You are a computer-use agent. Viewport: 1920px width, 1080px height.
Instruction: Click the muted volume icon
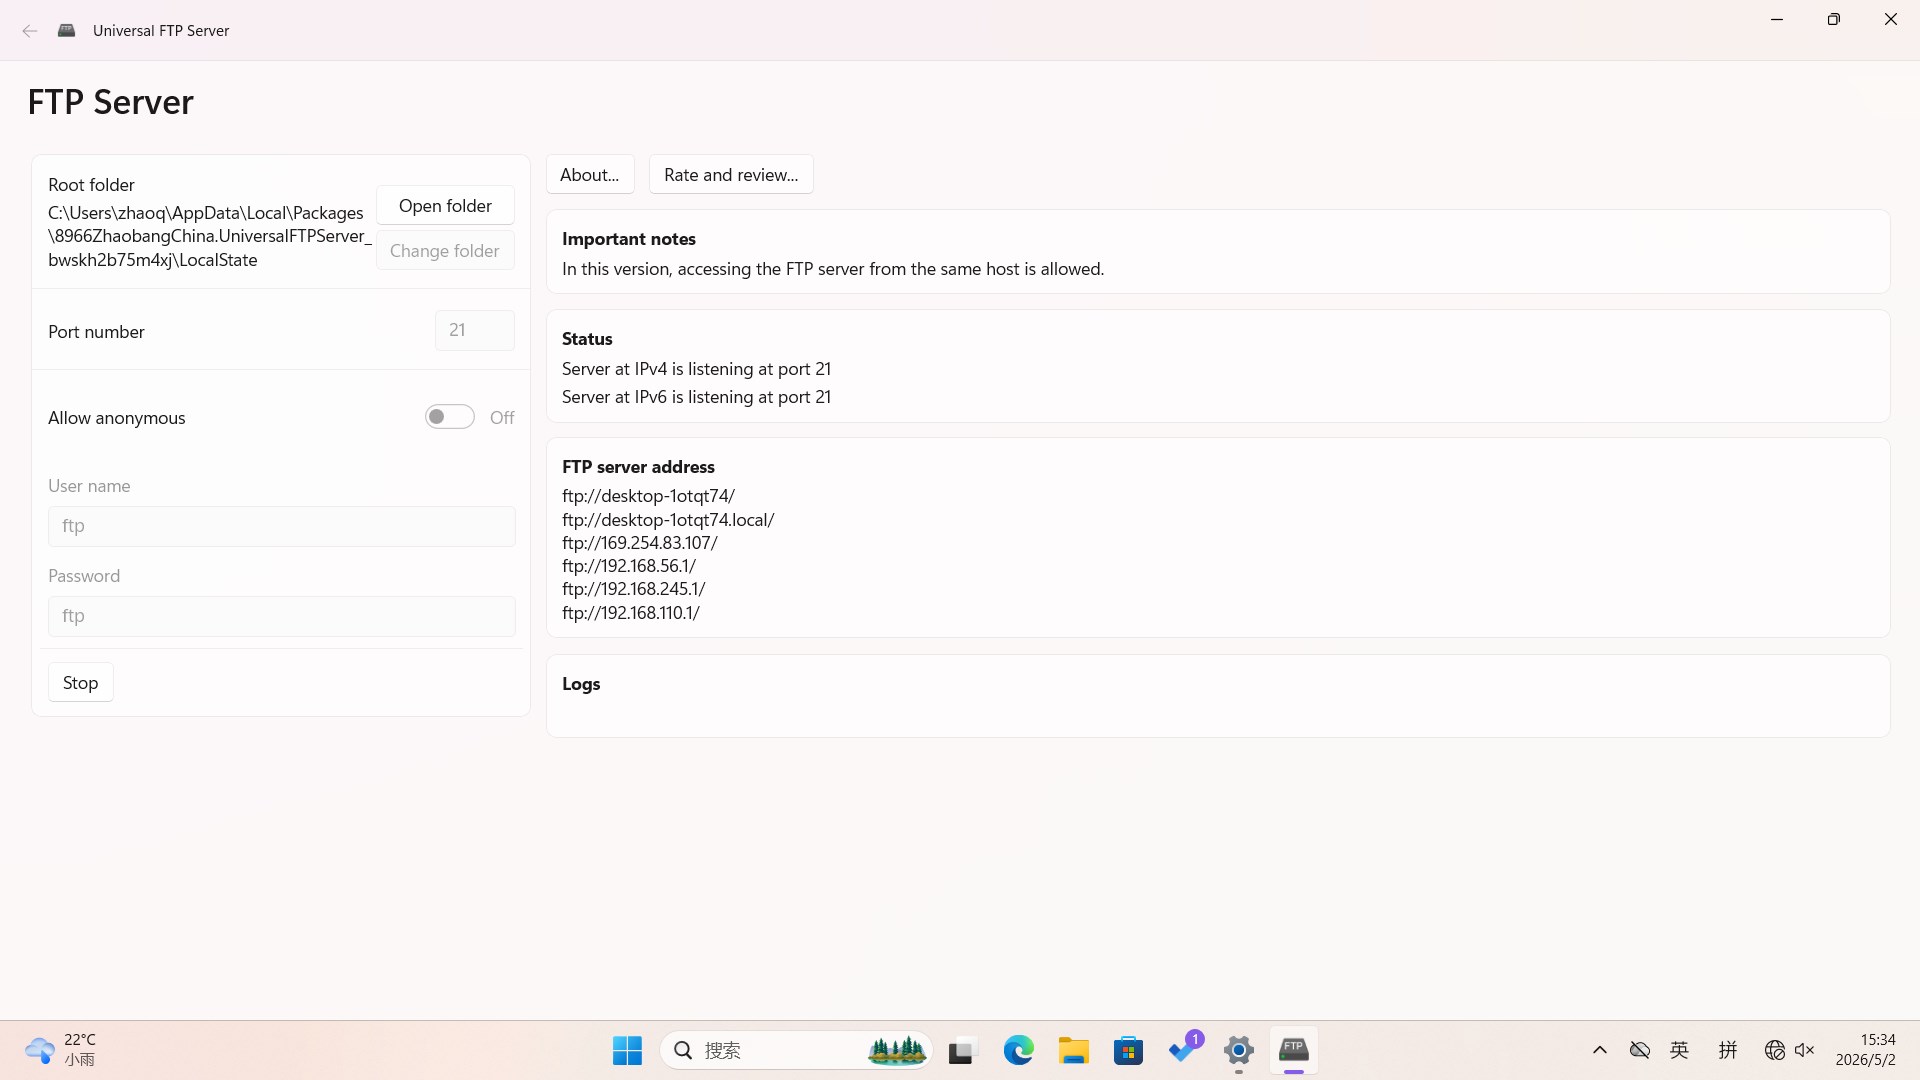1805,1050
